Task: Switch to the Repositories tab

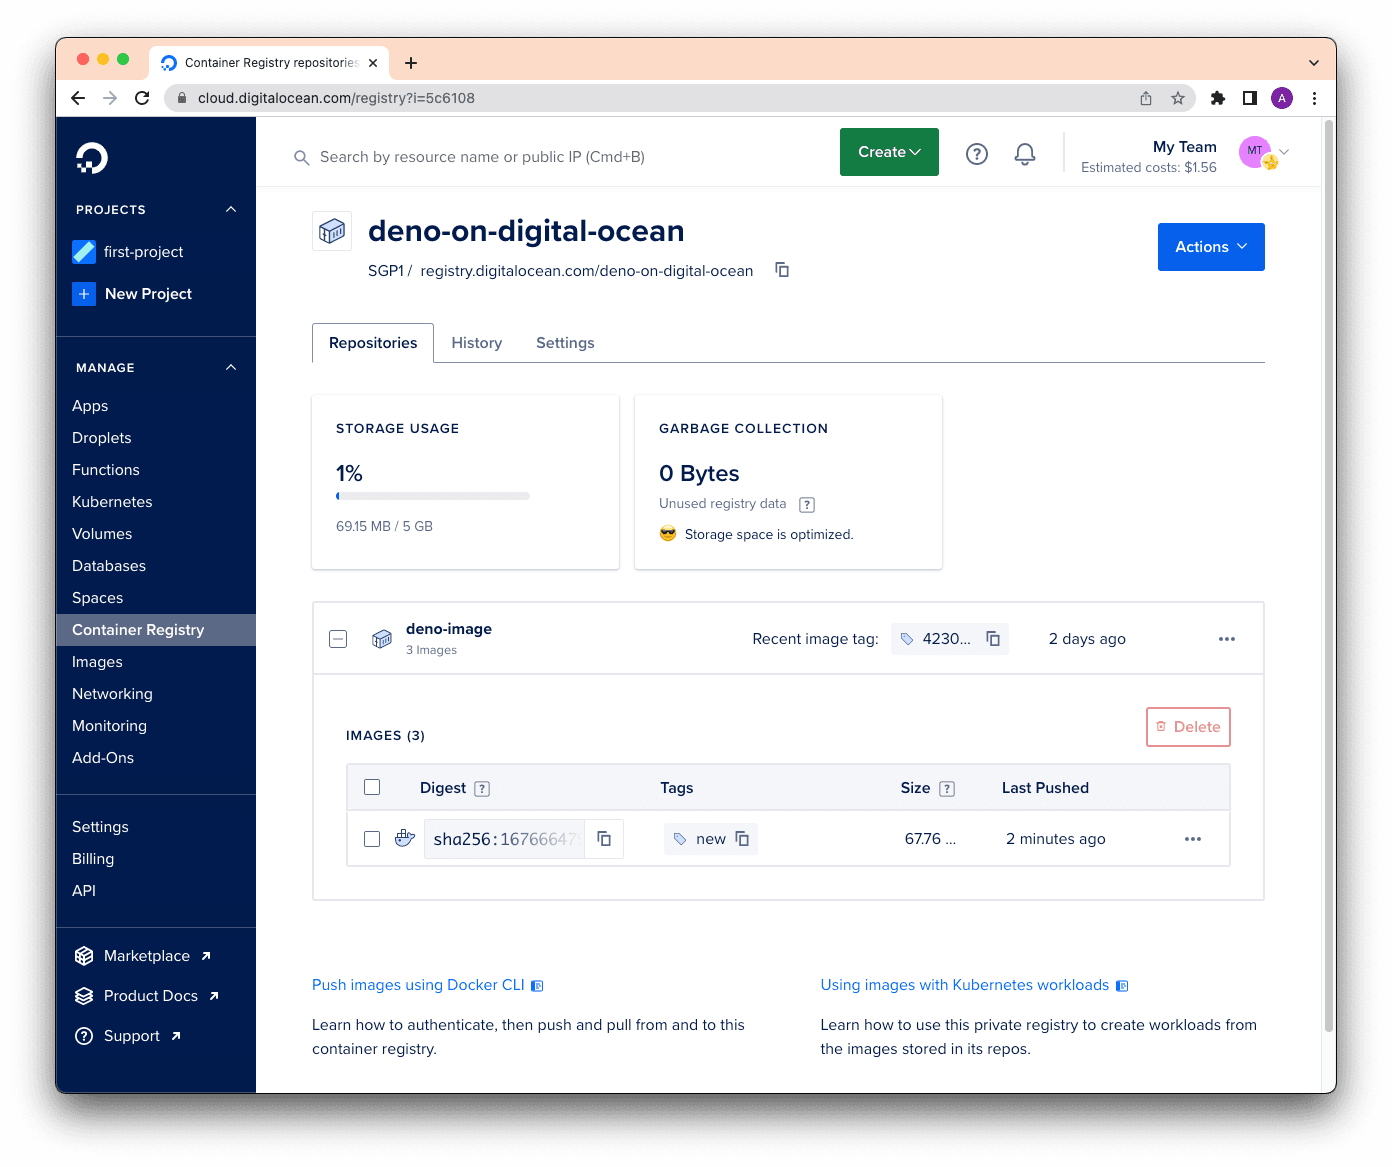Action: click(373, 343)
